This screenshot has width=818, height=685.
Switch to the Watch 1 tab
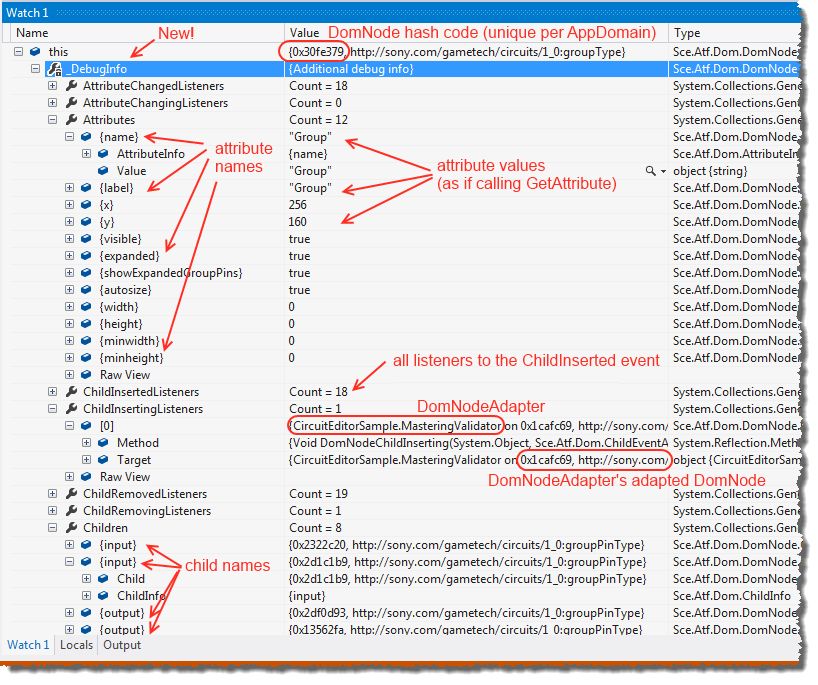pos(28,645)
